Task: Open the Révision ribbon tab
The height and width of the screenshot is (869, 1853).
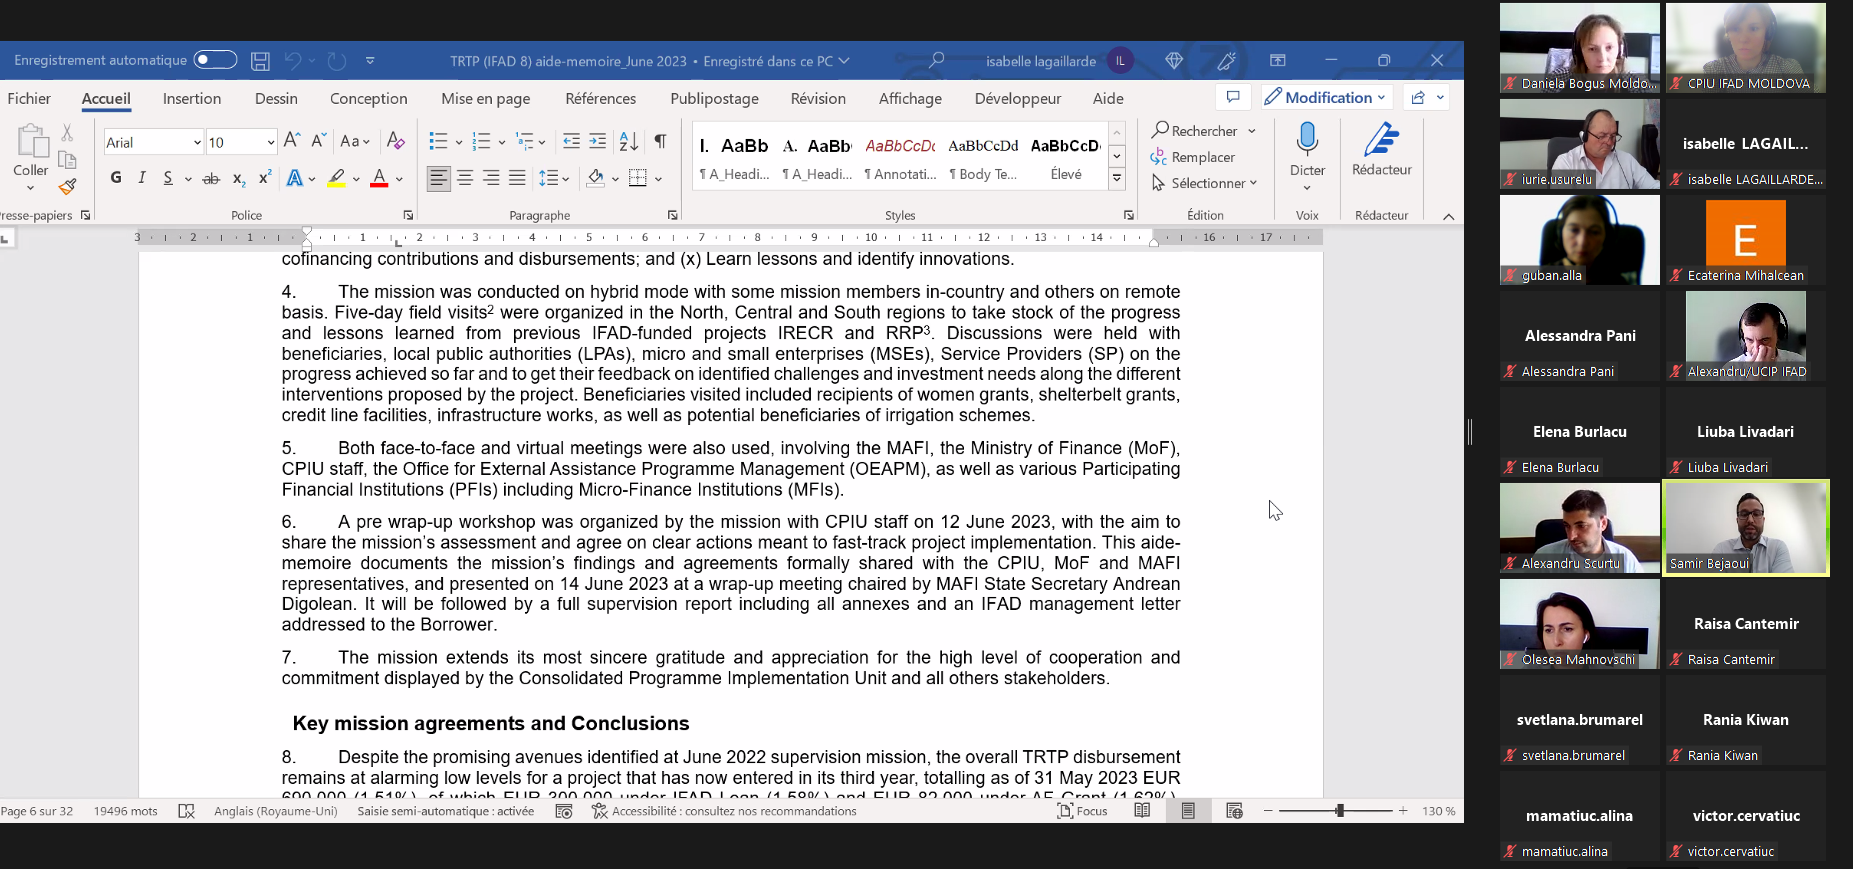Action: click(818, 98)
